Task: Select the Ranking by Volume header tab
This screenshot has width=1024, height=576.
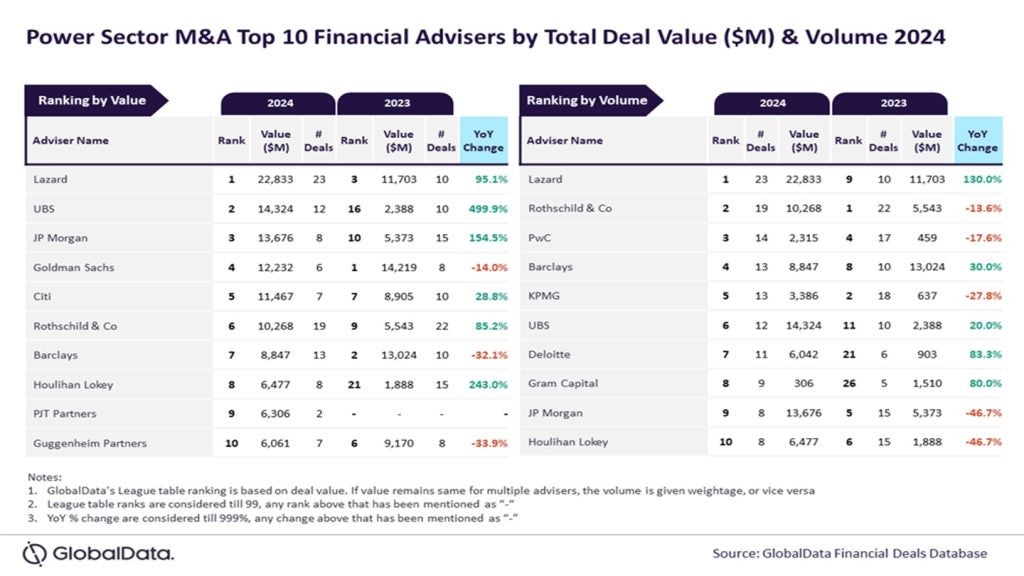Action: [590, 101]
